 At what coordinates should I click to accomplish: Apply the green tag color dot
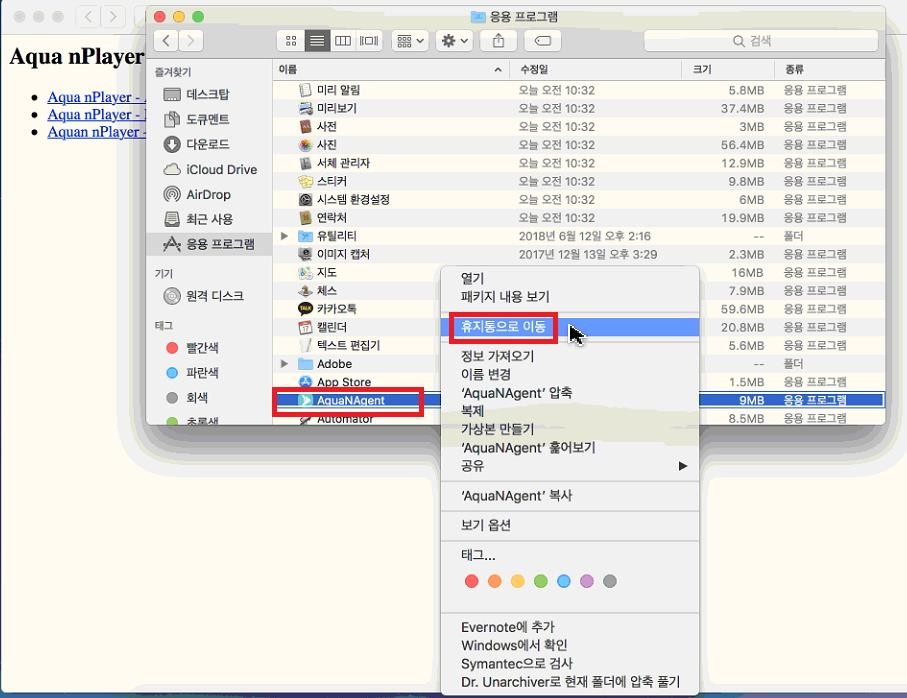541,581
